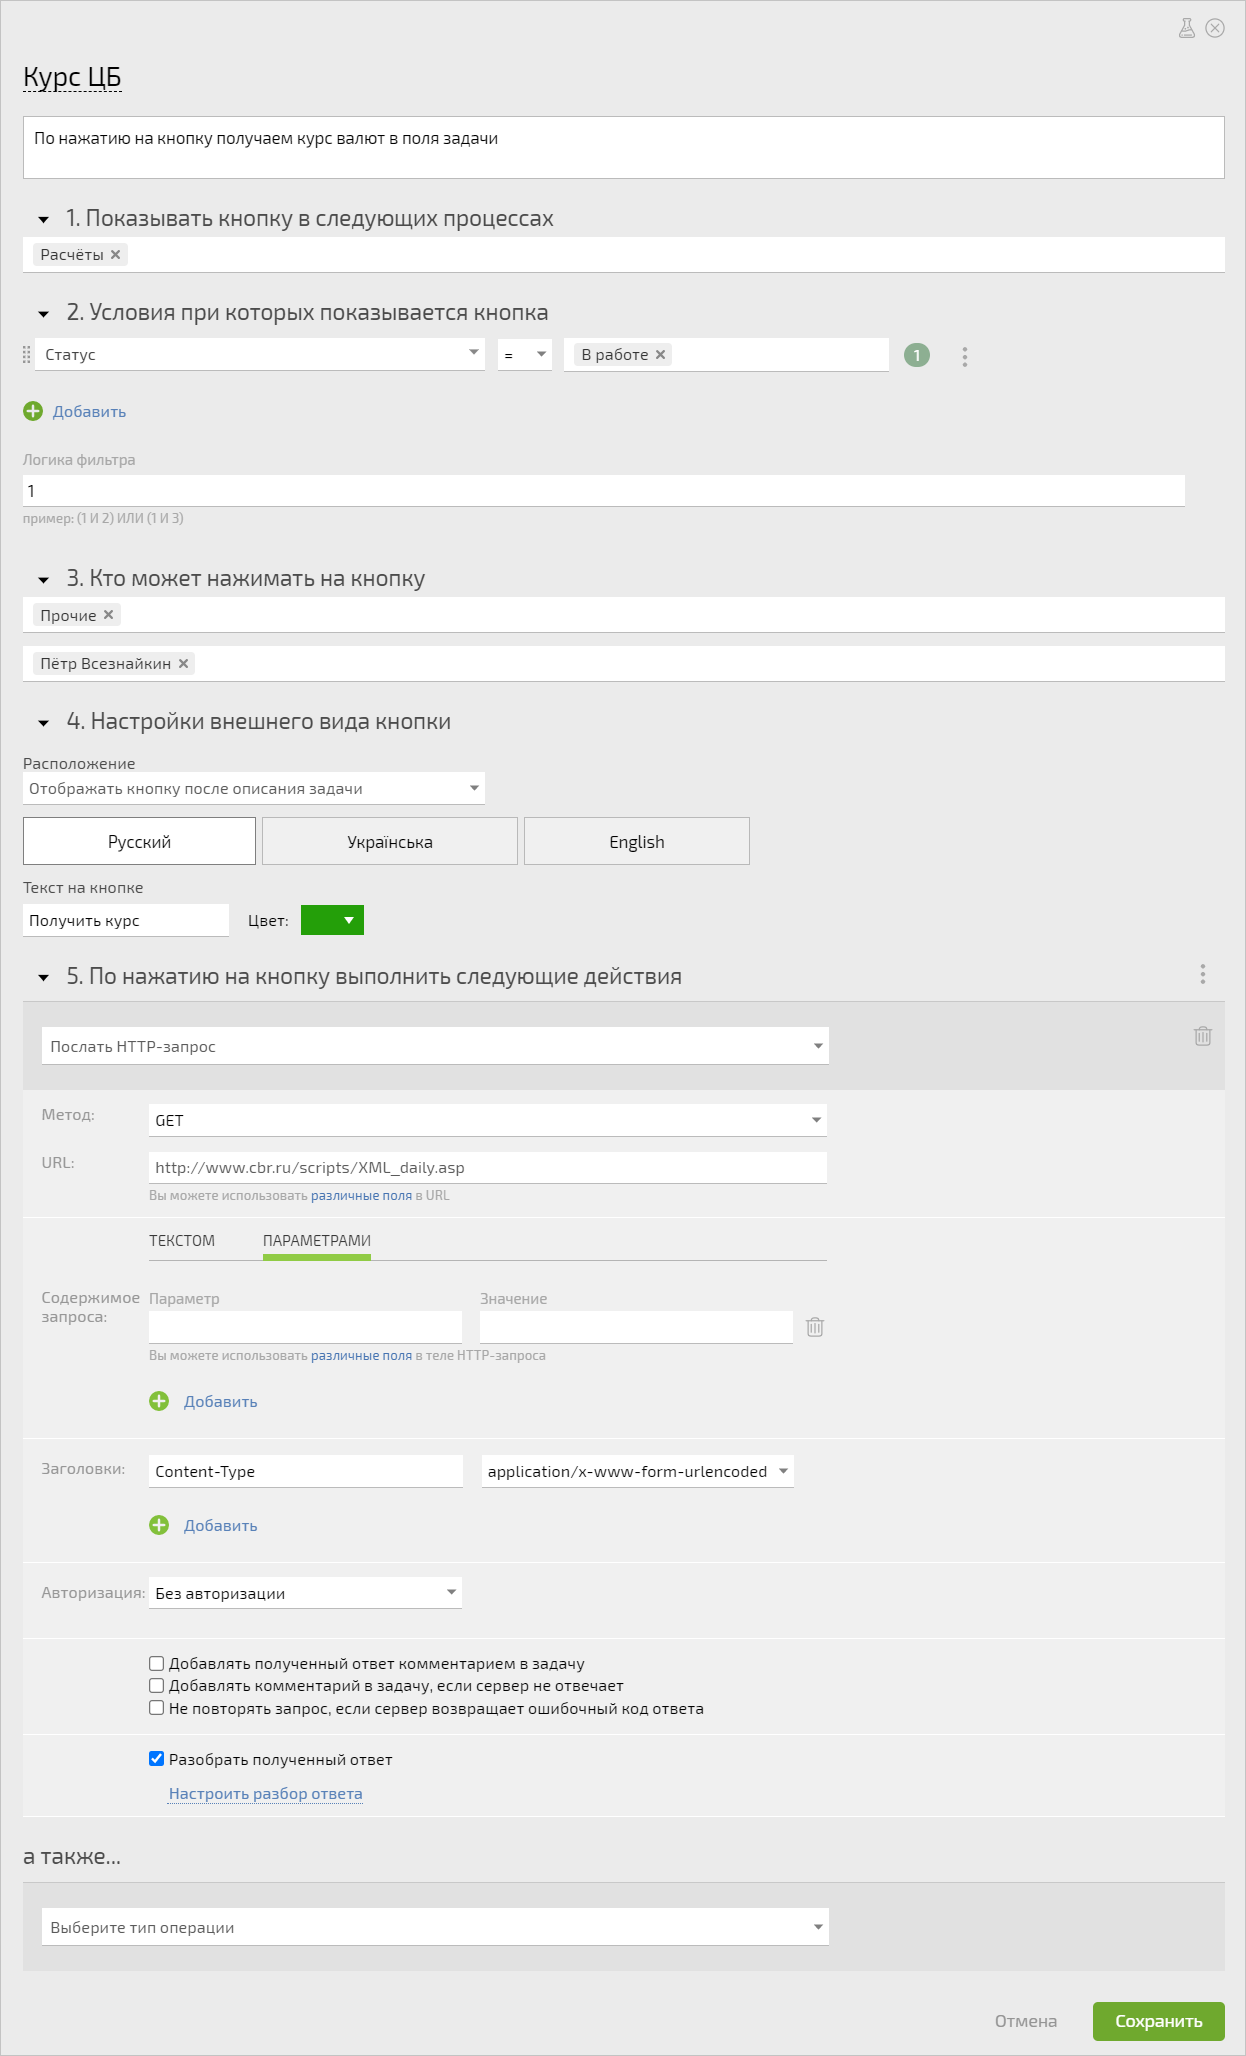Image resolution: width=1246 pixels, height=2056 pixels.
Task: Select the ПАРАМЕТРАМИ tab
Action: tap(317, 1240)
